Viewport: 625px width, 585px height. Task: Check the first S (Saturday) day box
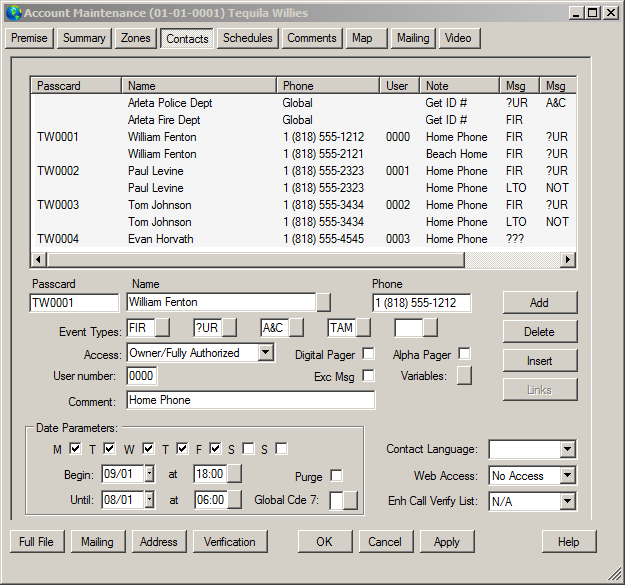[x=248, y=449]
